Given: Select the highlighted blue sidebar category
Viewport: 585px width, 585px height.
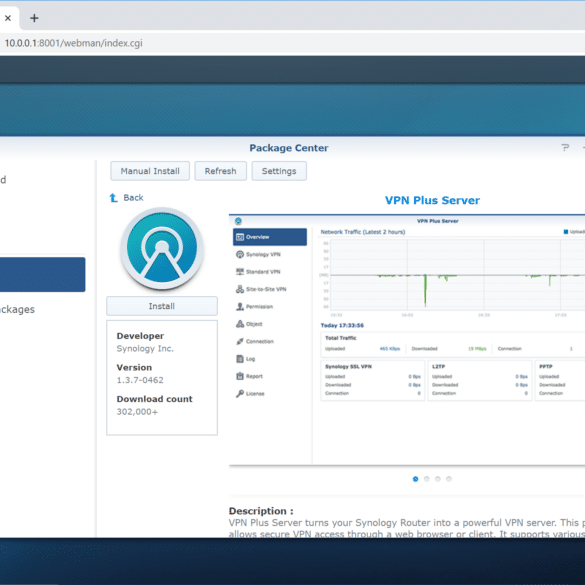Looking at the screenshot, I should 43,275.
